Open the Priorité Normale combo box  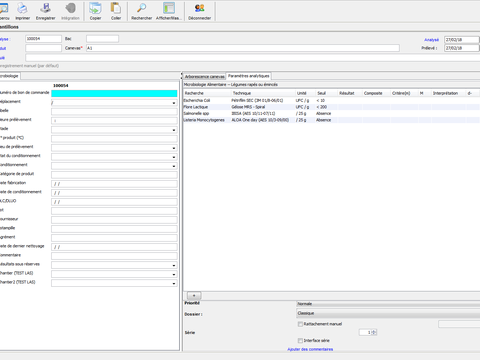pyautogui.click(x=388, y=304)
